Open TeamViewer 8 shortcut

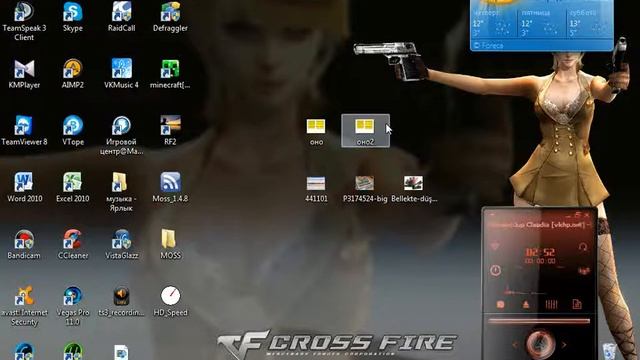pyautogui.click(x=24, y=131)
